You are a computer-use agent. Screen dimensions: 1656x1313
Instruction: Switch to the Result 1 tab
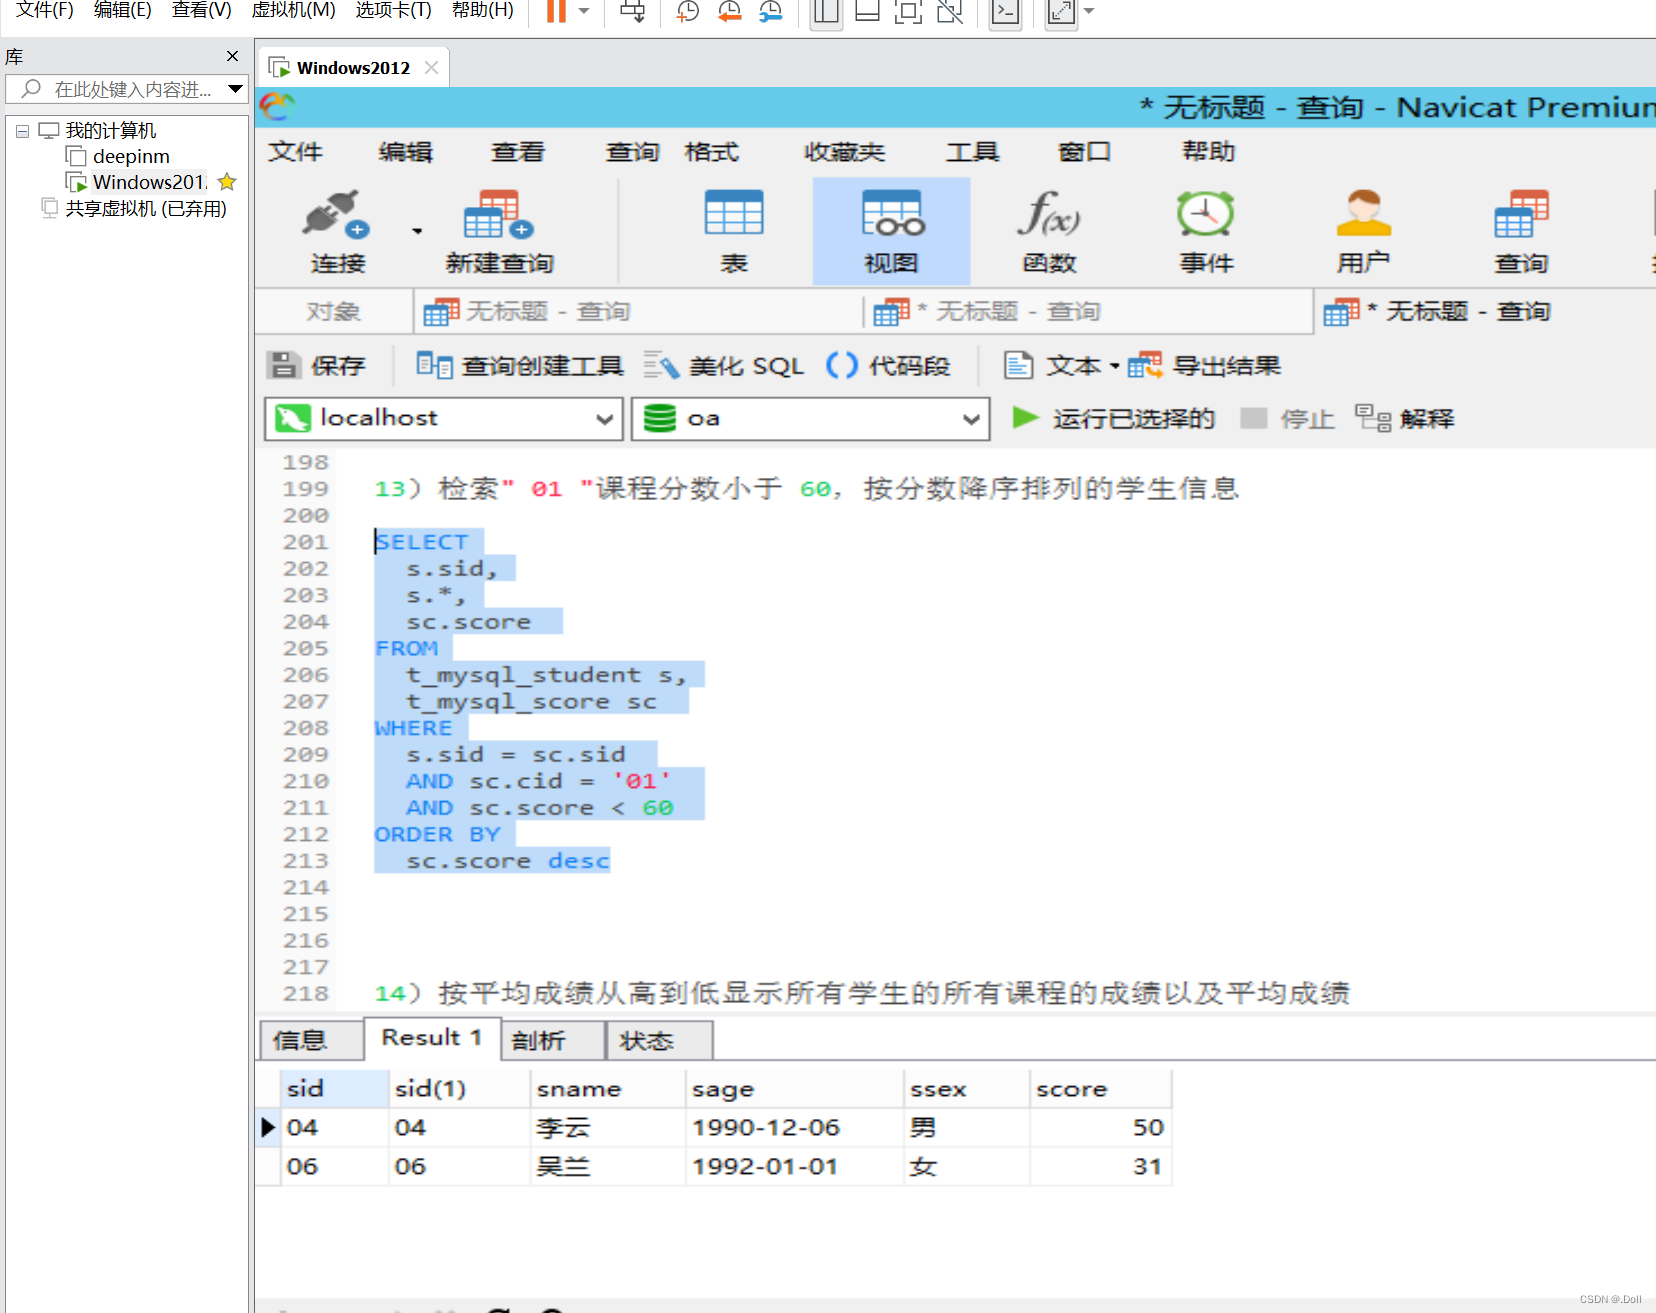(431, 1038)
